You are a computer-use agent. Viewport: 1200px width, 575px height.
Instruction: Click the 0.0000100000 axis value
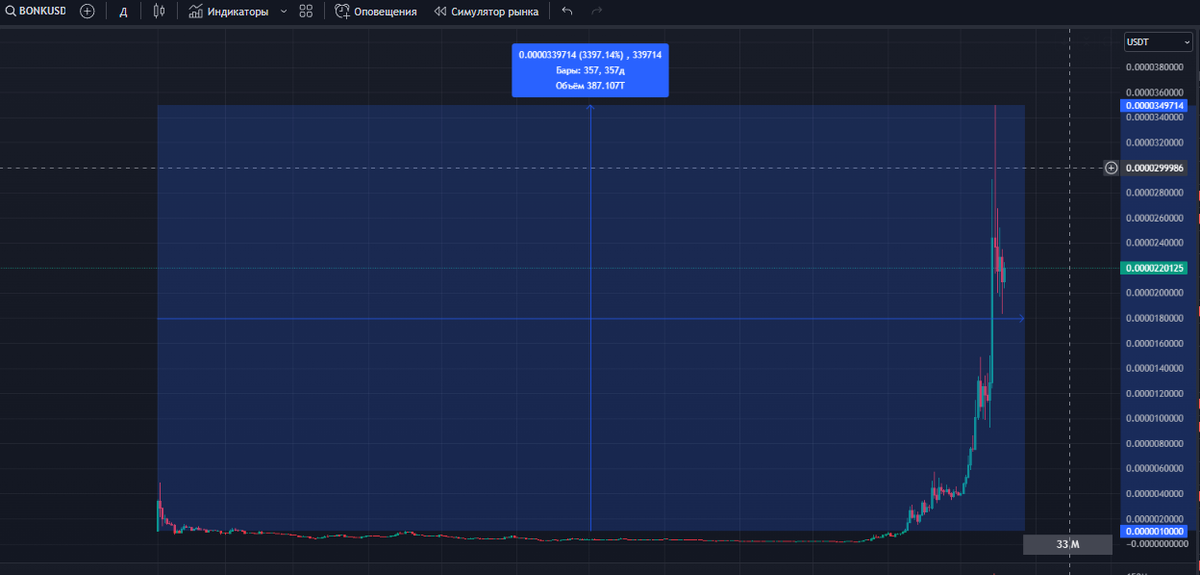click(x=1154, y=418)
